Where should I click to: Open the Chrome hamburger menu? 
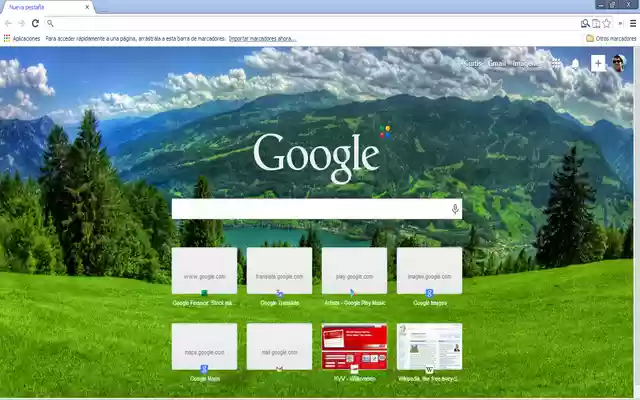633,24
